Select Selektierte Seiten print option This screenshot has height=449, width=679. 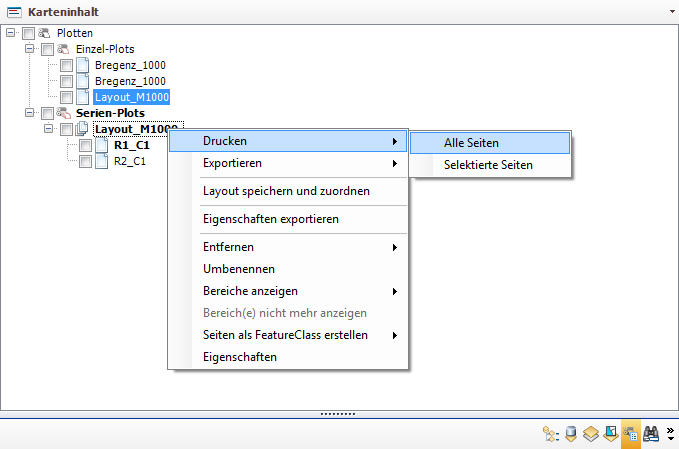tap(490, 165)
